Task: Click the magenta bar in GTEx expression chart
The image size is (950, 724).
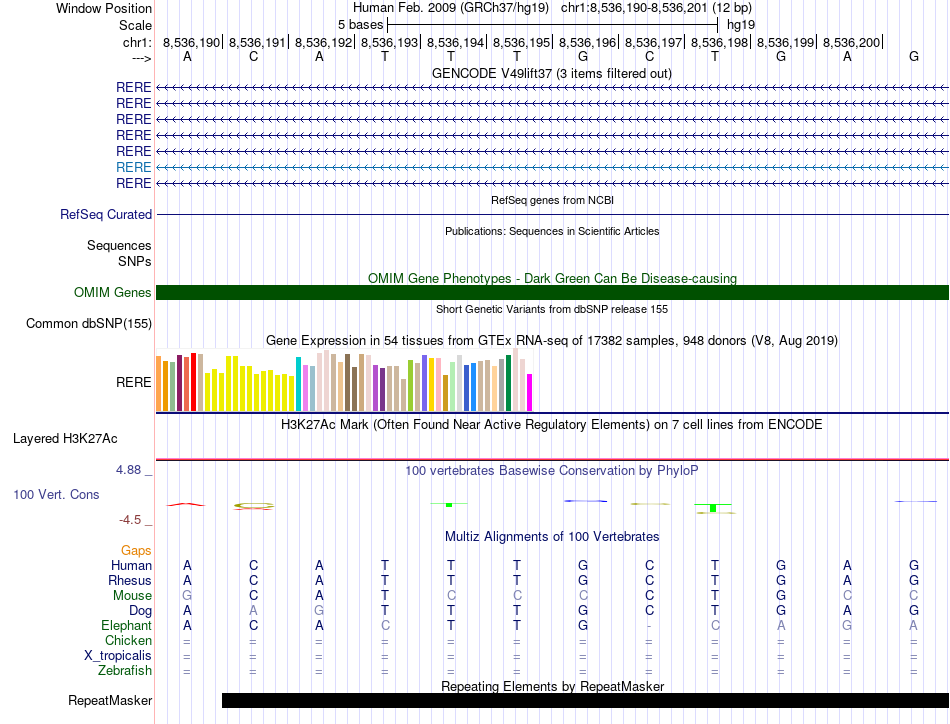Action: 530,393
